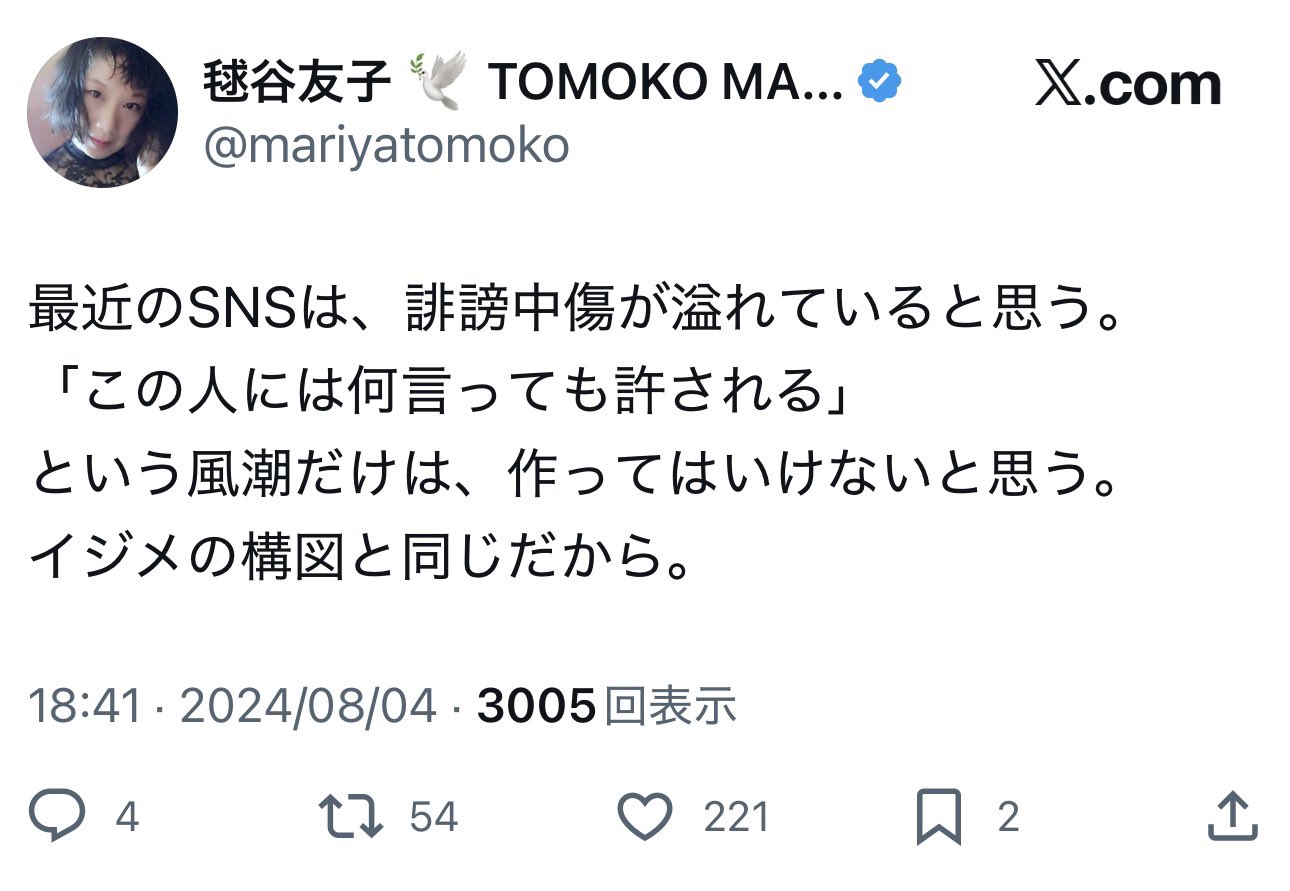1290x891 pixels.
Task: Click the bookmark count number 2
Action: pos(1008,818)
